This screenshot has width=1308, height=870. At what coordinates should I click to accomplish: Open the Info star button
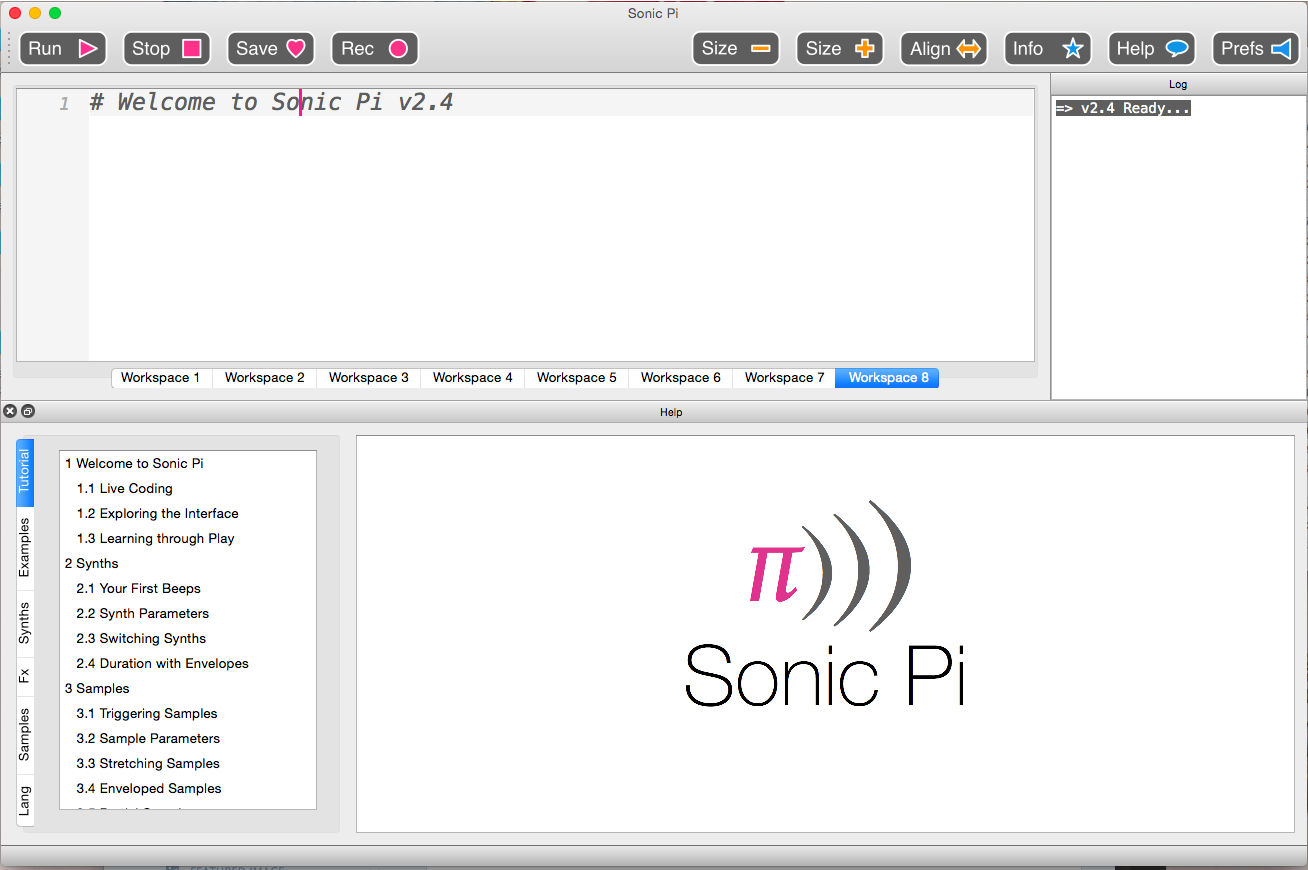click(1047, 49)
